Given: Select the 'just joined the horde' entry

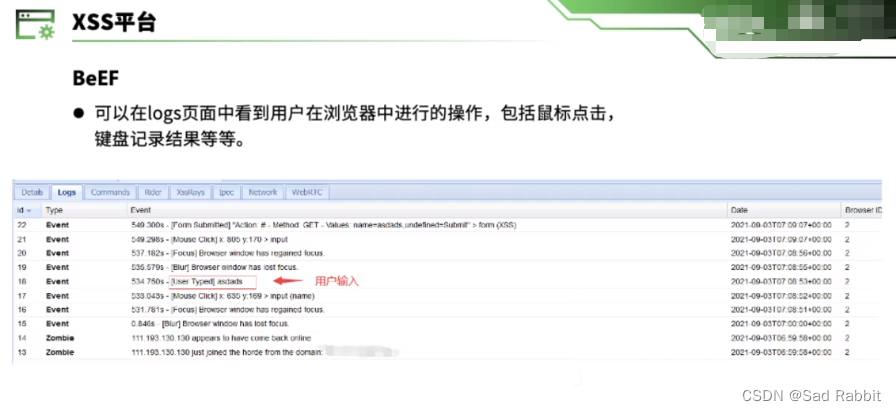Looking at the screenshot, I should tap(227, 353).
